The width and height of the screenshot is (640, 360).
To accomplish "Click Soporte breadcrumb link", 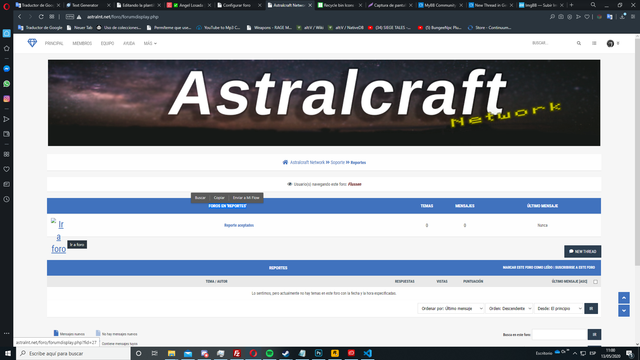I will coord(338,162).
